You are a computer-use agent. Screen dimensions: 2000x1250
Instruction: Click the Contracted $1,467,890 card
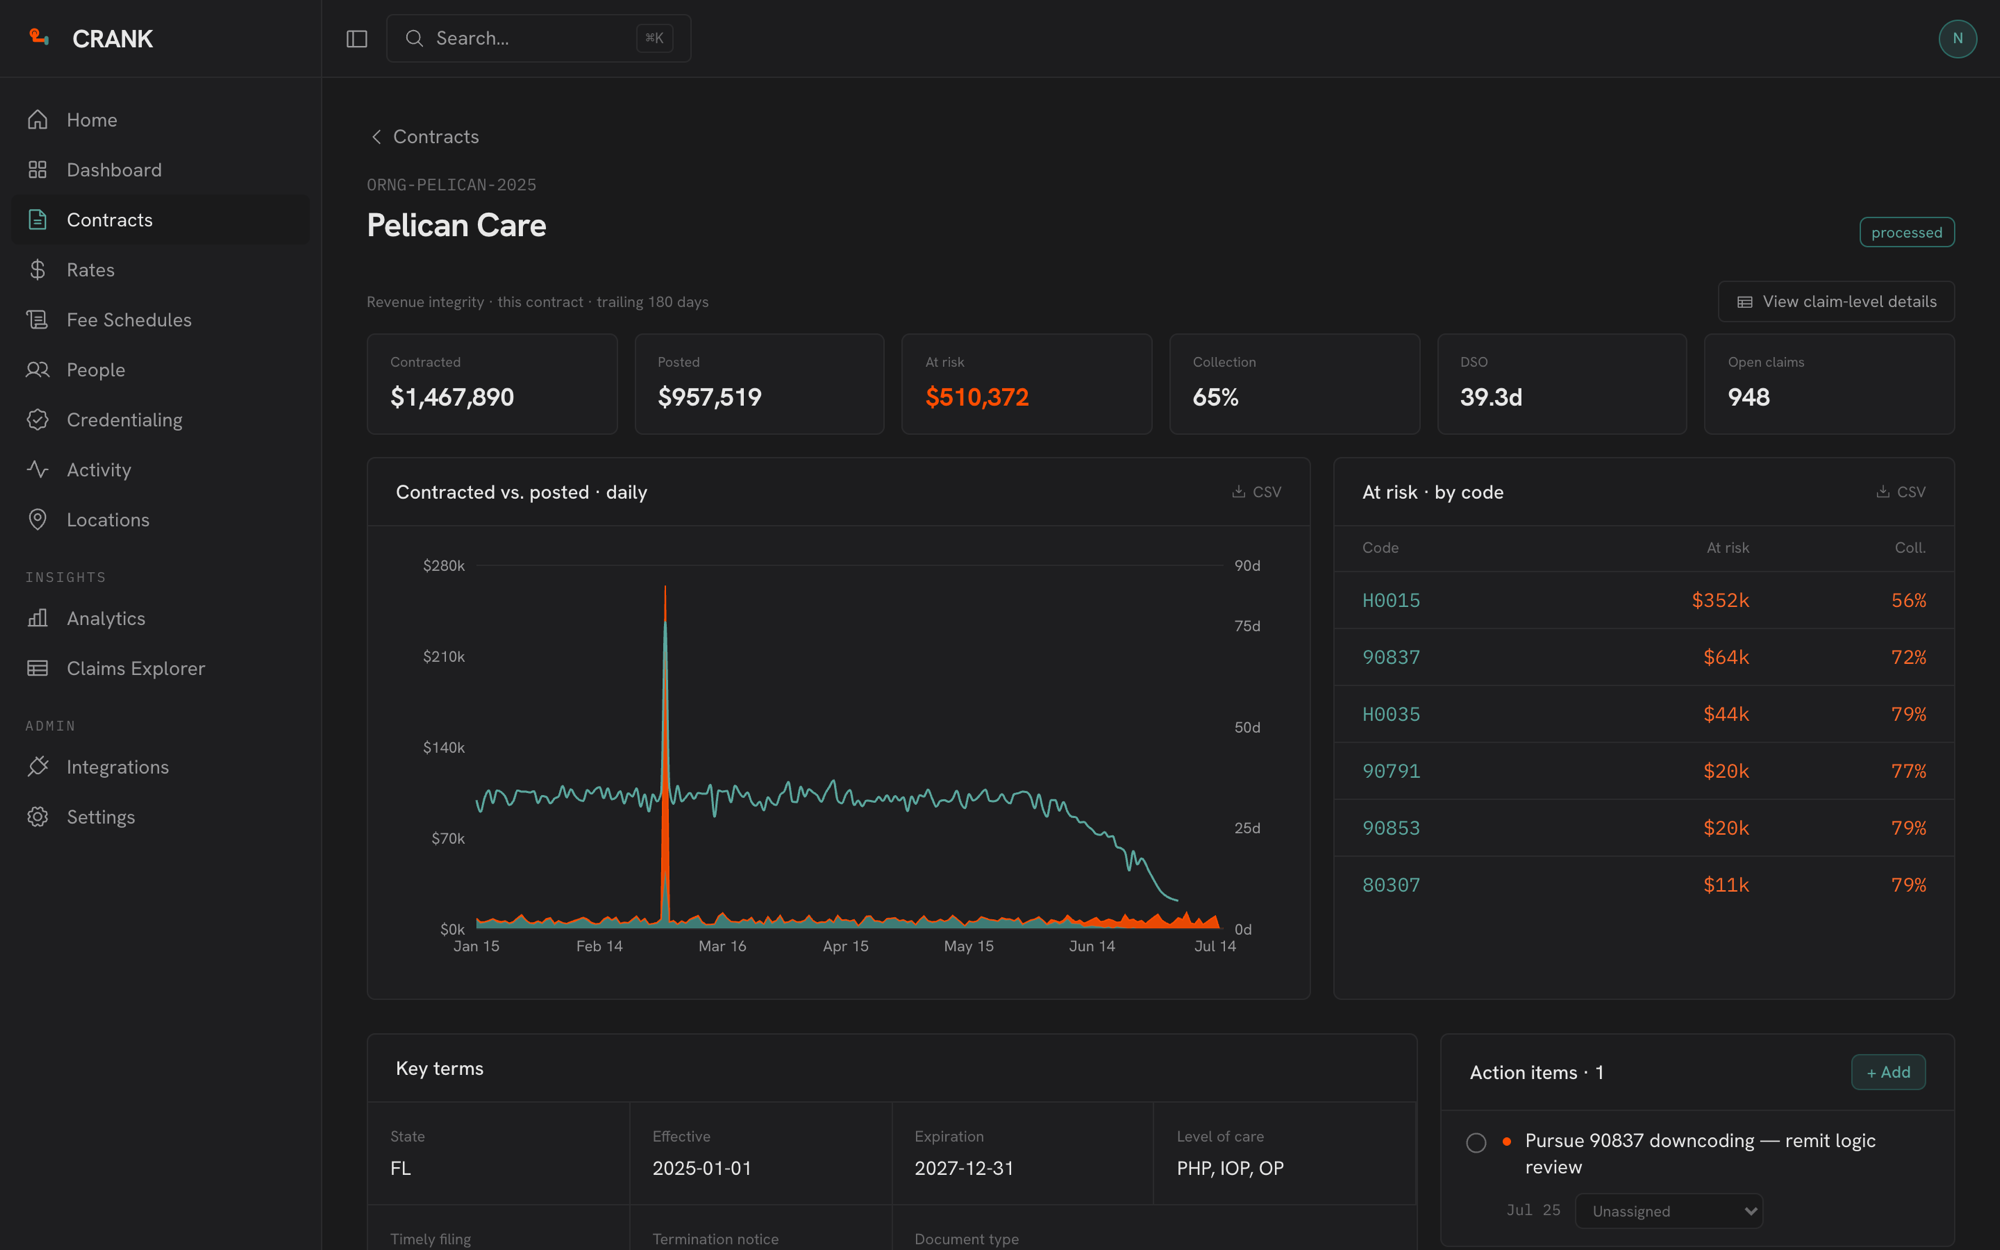pyautogui.click(x=492, y=384)
